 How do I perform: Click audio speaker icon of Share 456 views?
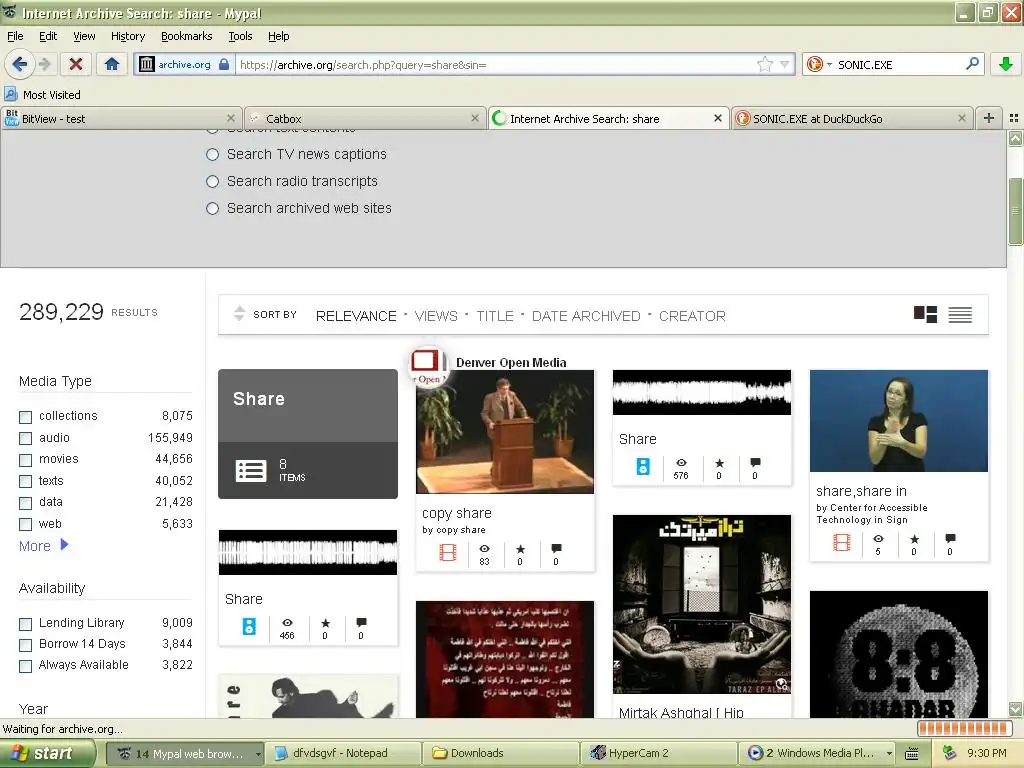(x=249, y=626)
